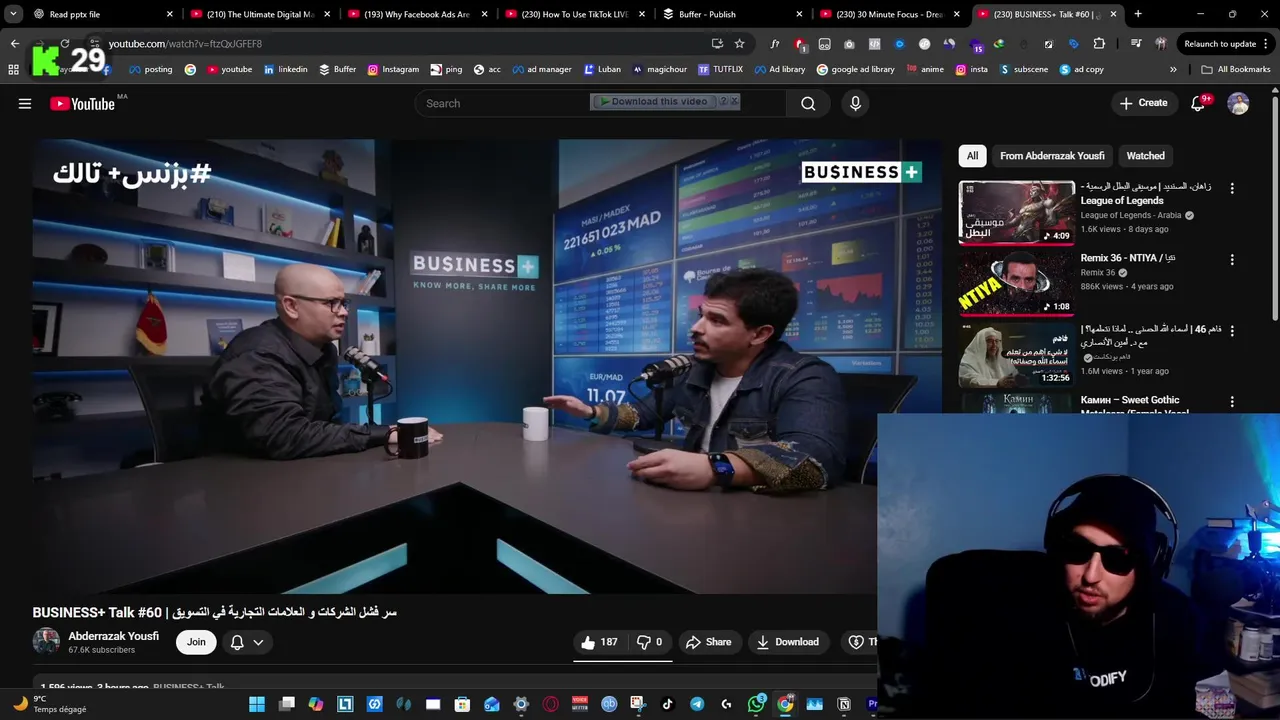Image resolution: width=1280 pixels, height=720 pixels.
Task: Switch to Why Facebook Ads Are tab
Action: pos(417,14)
